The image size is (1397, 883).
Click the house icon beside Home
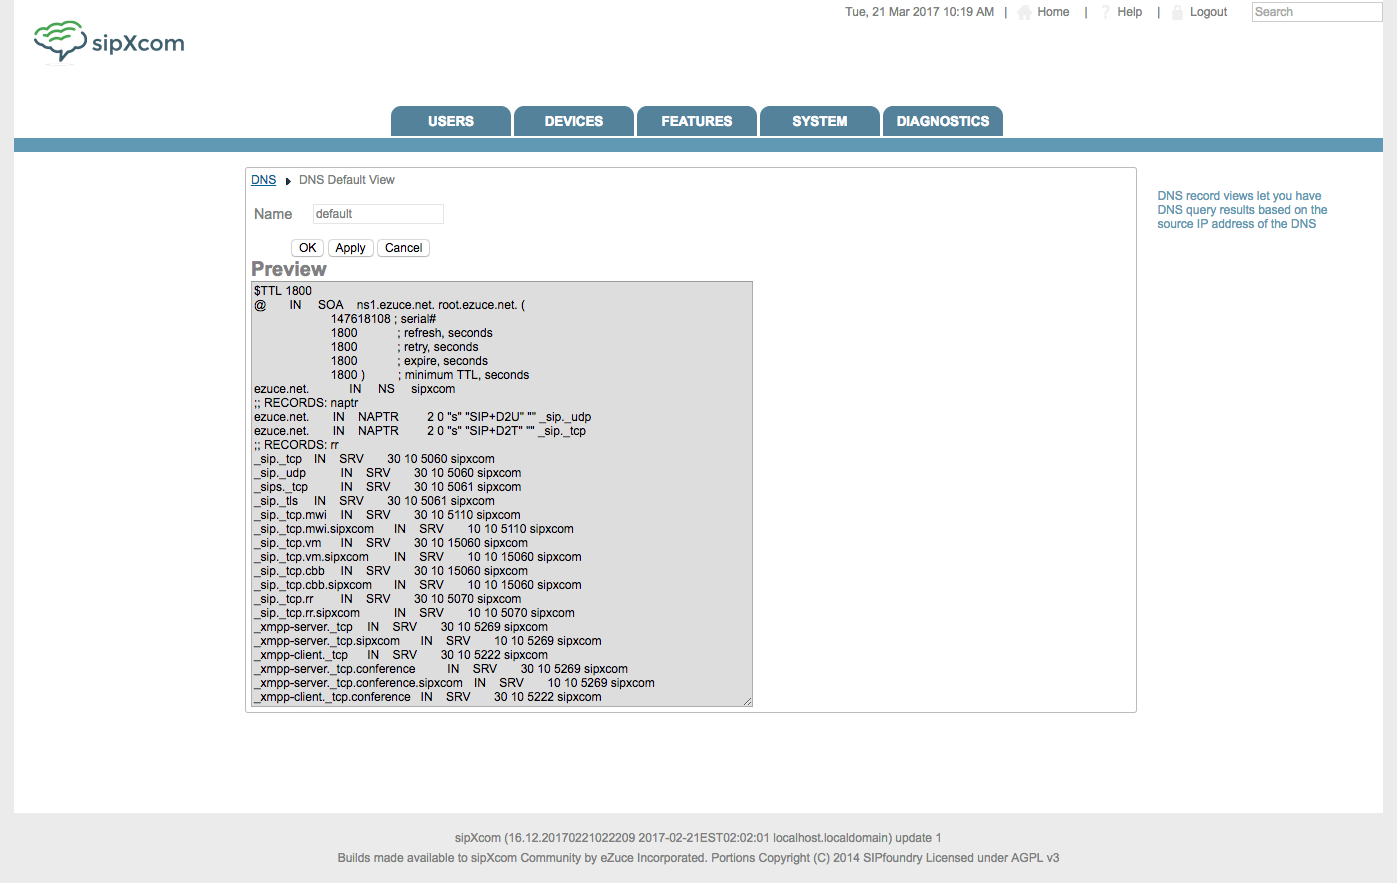(1024, 12)
